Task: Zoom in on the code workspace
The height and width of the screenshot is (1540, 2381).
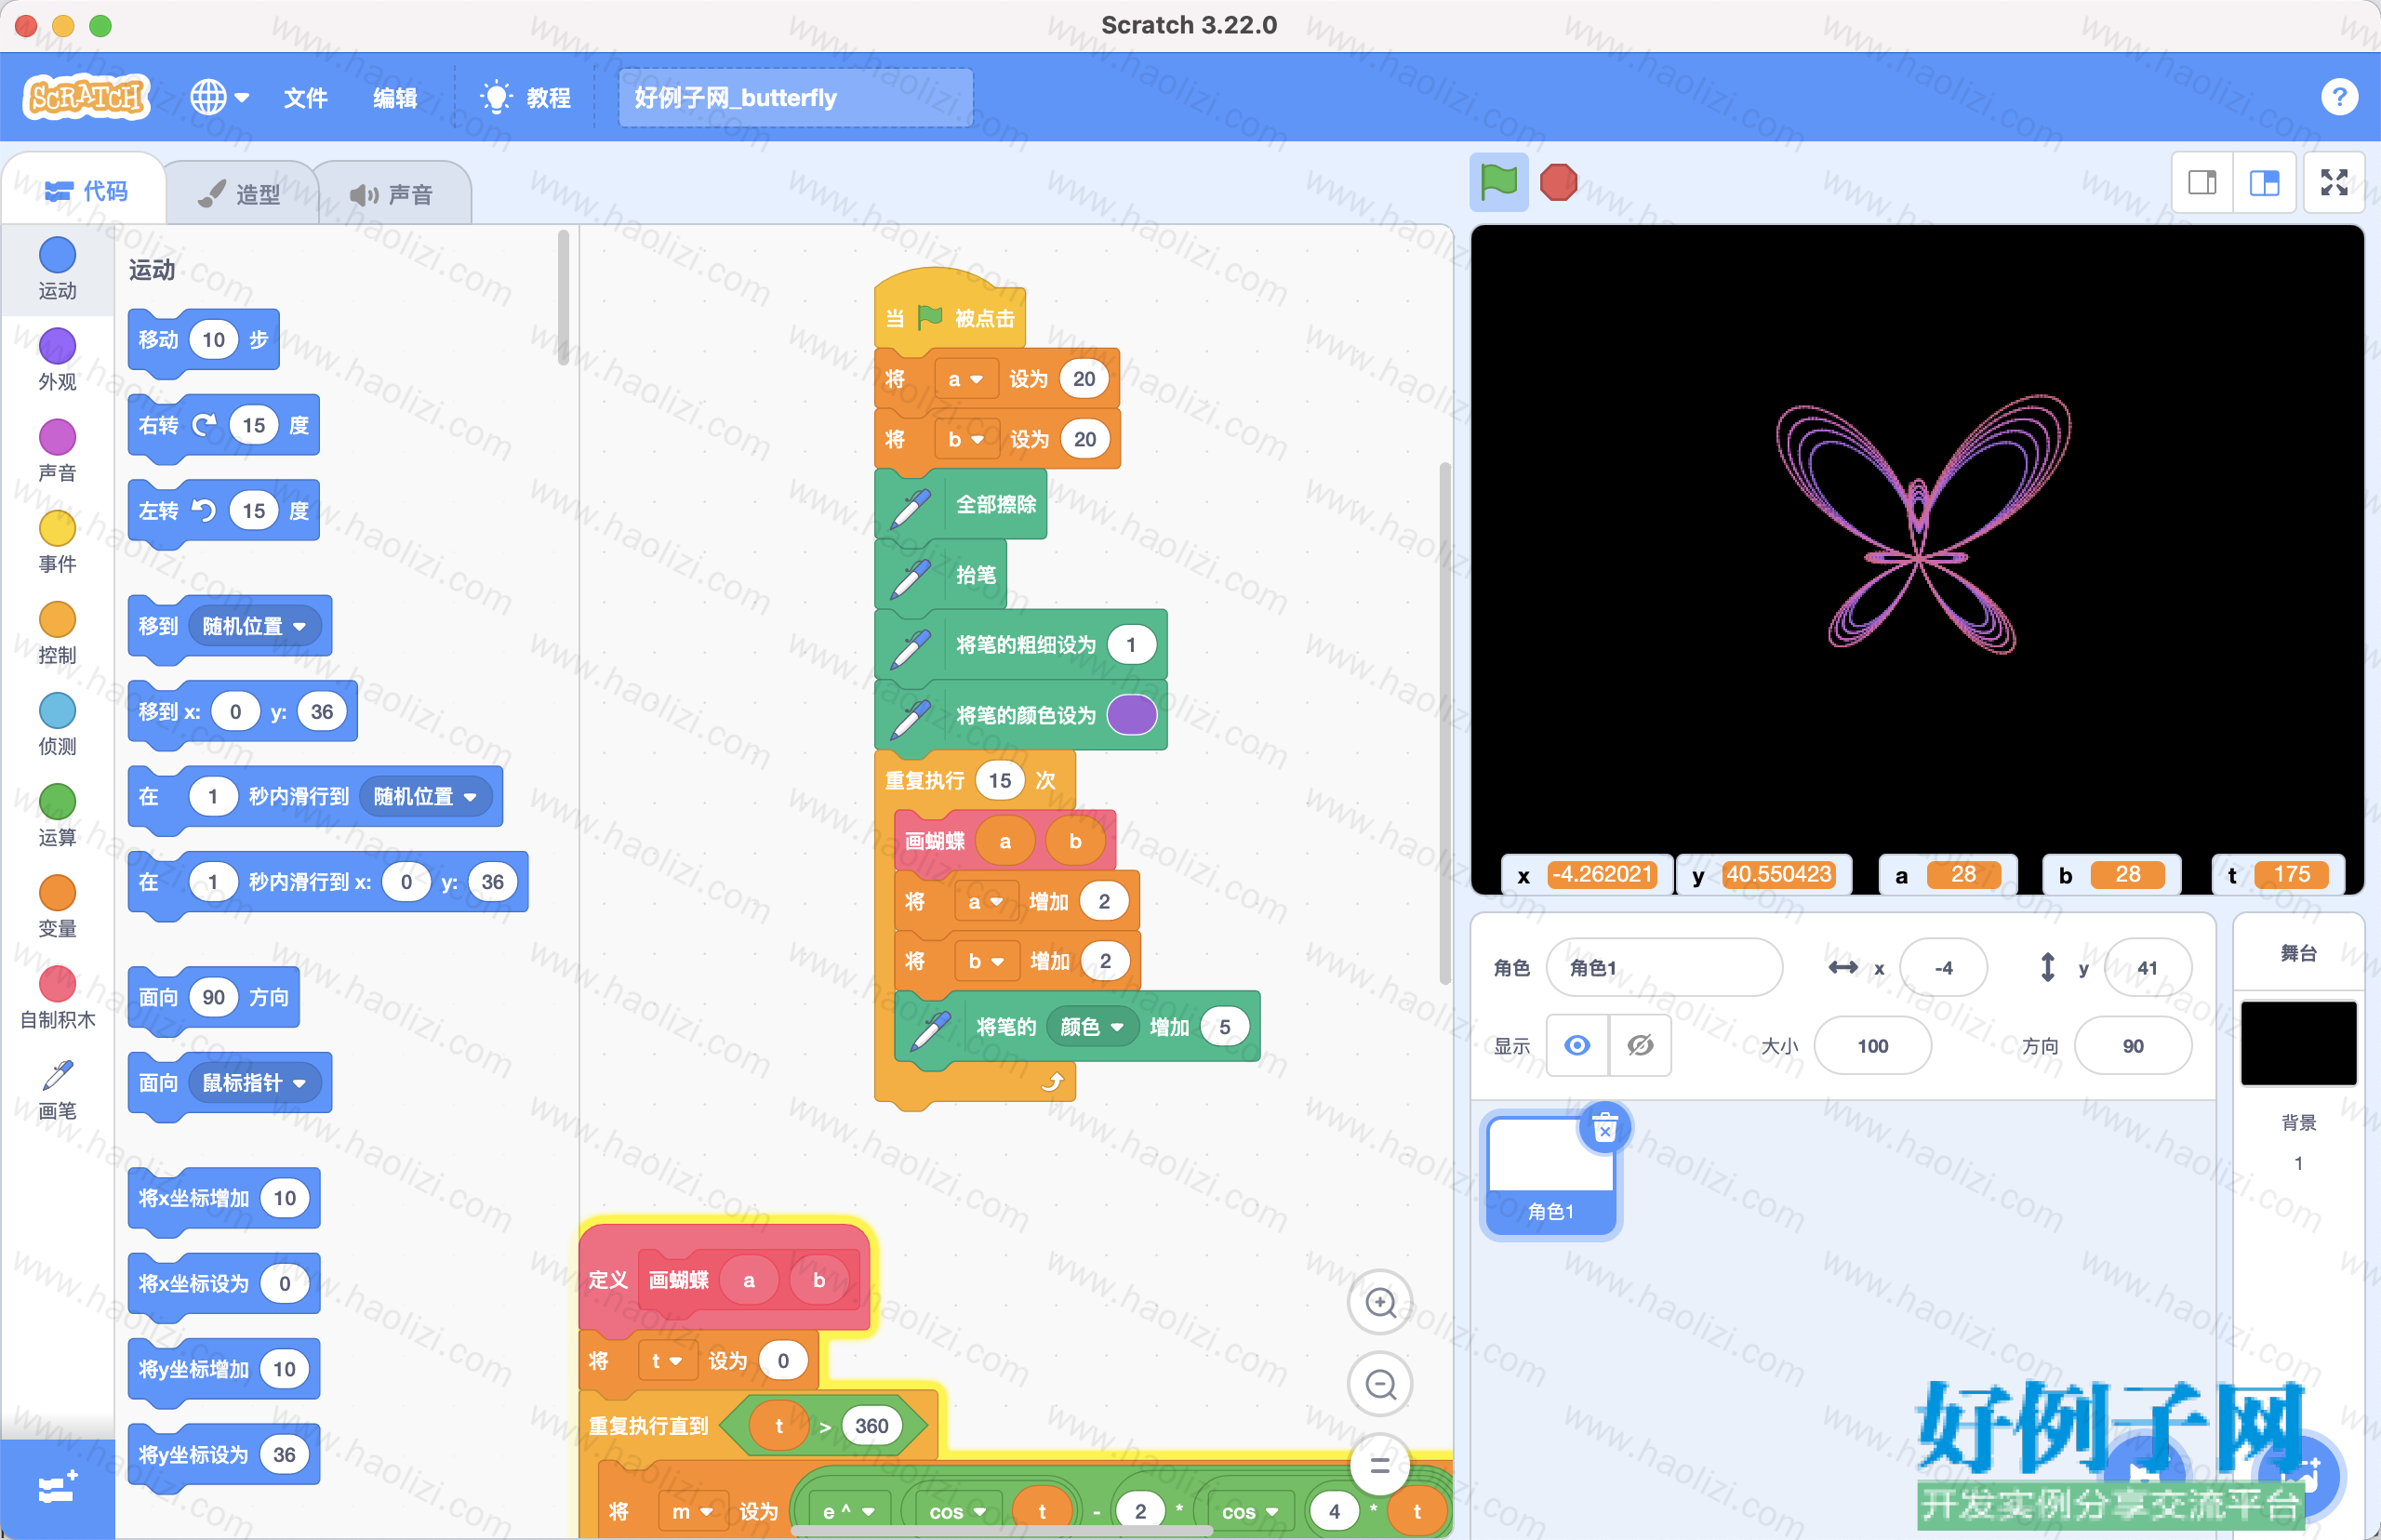Action: tap(1380, 1302)
